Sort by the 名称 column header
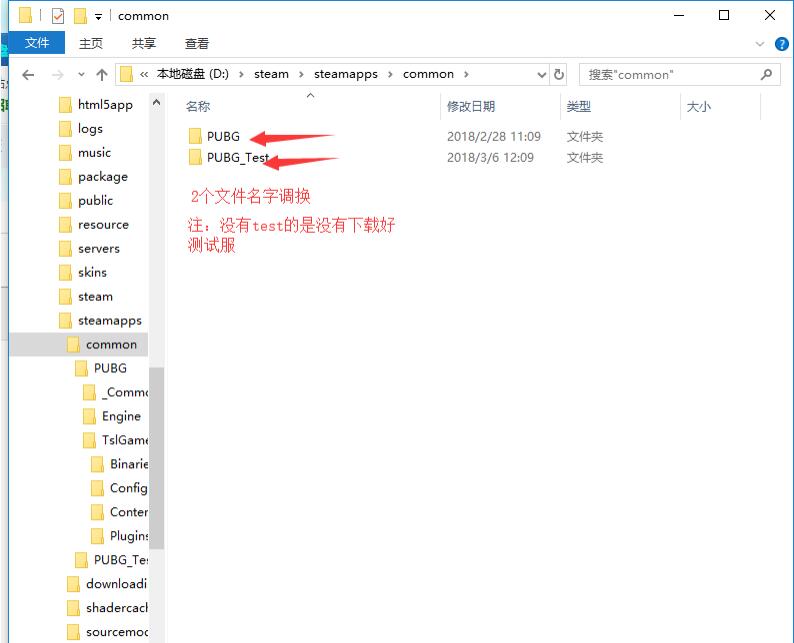Screen dimensions: 794x643 [198, 106]
